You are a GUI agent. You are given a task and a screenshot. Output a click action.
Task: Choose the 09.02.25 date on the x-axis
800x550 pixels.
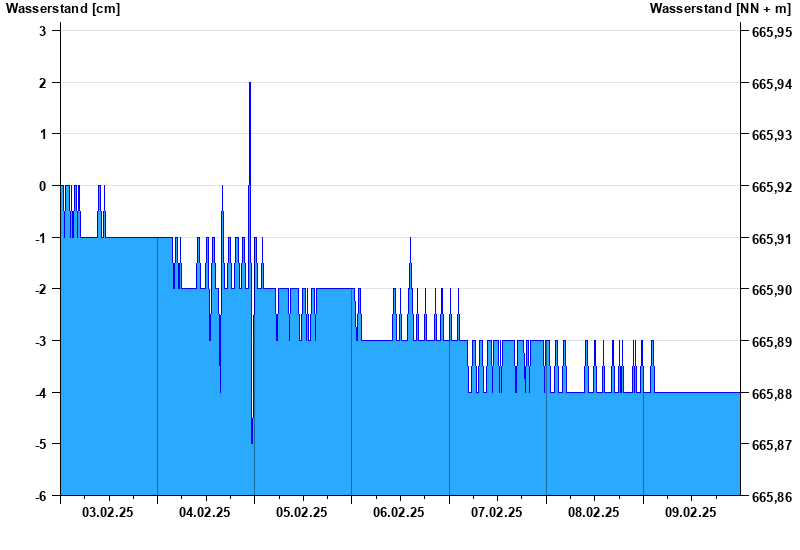click(691, 512)
